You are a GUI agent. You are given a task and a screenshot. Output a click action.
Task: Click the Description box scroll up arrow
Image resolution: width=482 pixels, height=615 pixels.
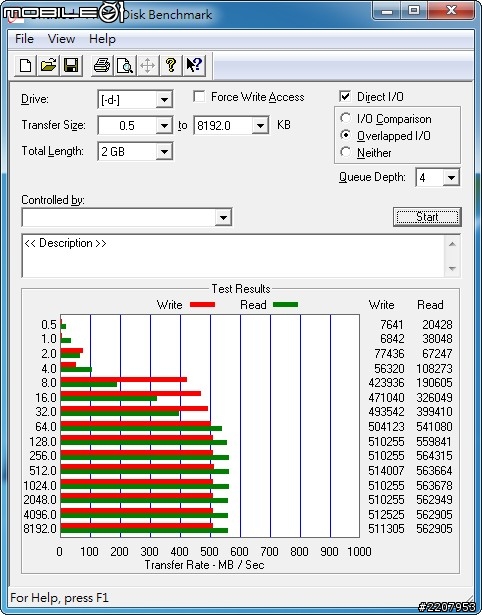click(452, 244)
